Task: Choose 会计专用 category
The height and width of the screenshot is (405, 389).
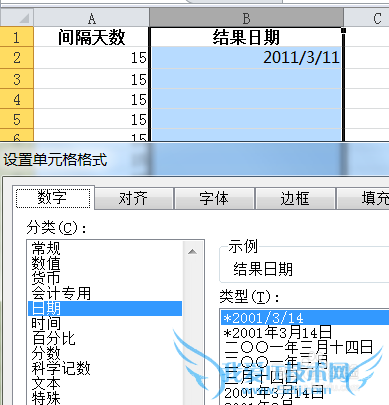Action: point(105,293)
